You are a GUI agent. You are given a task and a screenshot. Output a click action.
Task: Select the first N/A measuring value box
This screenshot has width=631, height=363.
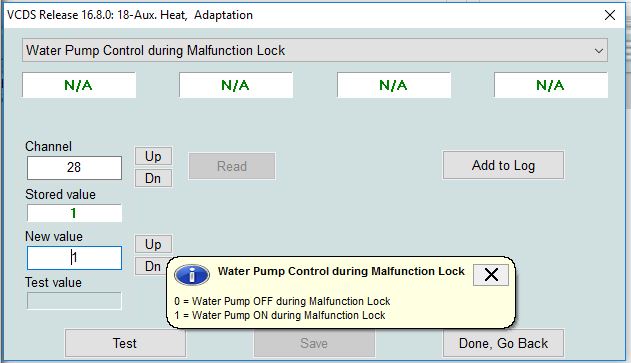[79, 85]
